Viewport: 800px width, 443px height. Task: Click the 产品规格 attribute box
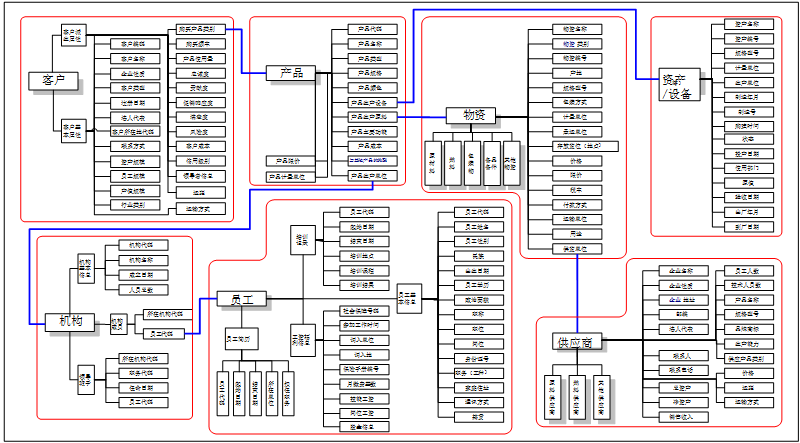[x=372, y=73]
